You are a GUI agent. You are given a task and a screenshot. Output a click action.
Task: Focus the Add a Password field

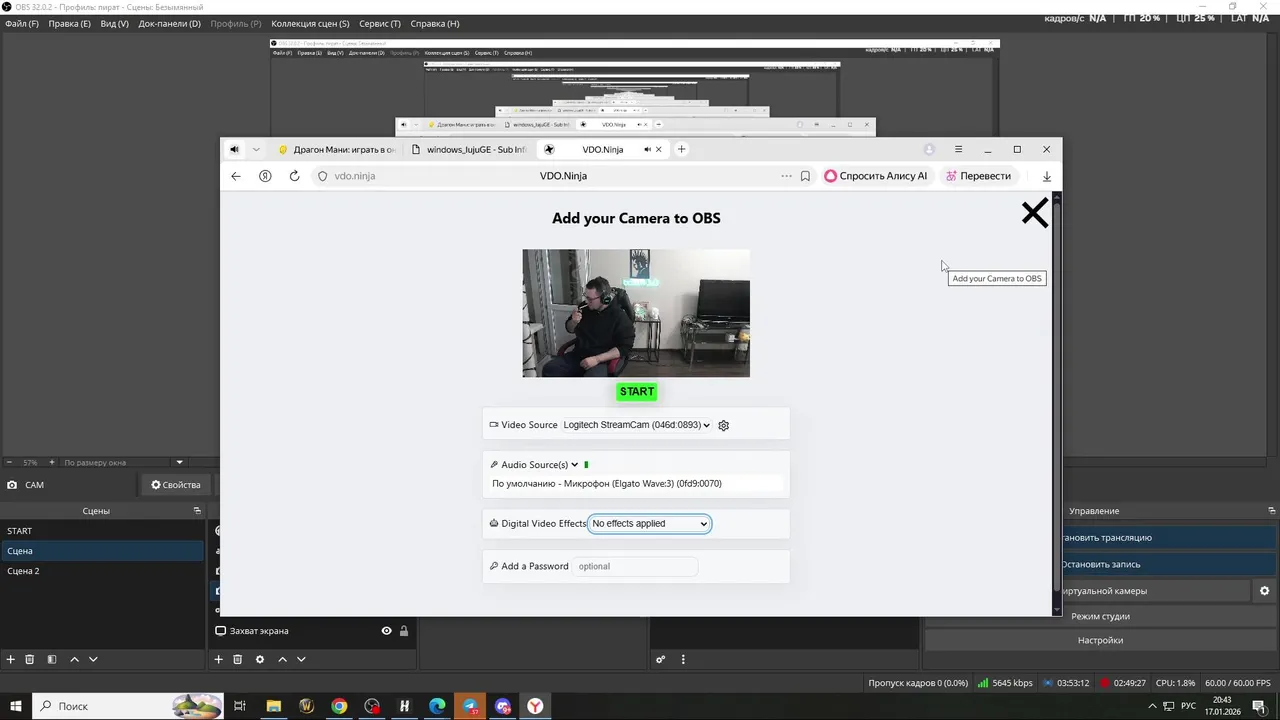pos(635,567)
